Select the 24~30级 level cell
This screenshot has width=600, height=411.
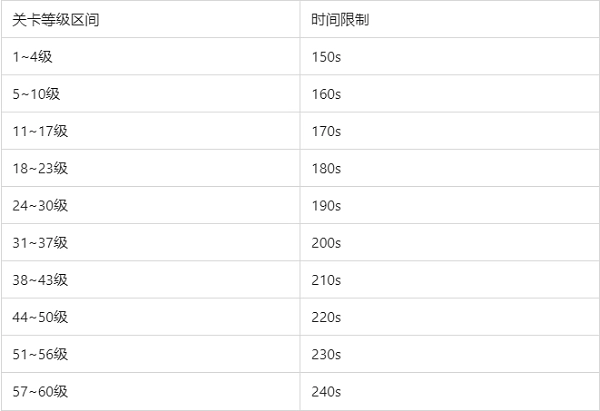click(x=40, y=205)
